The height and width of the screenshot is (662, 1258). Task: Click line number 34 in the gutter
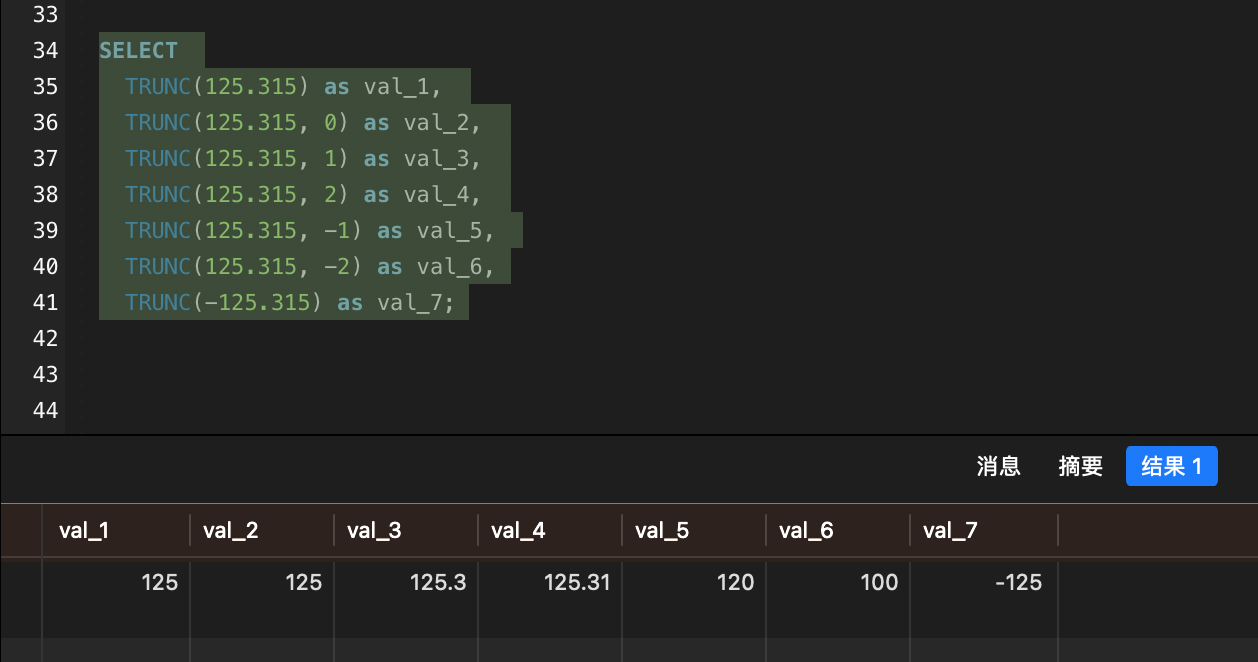pos(46,50)
